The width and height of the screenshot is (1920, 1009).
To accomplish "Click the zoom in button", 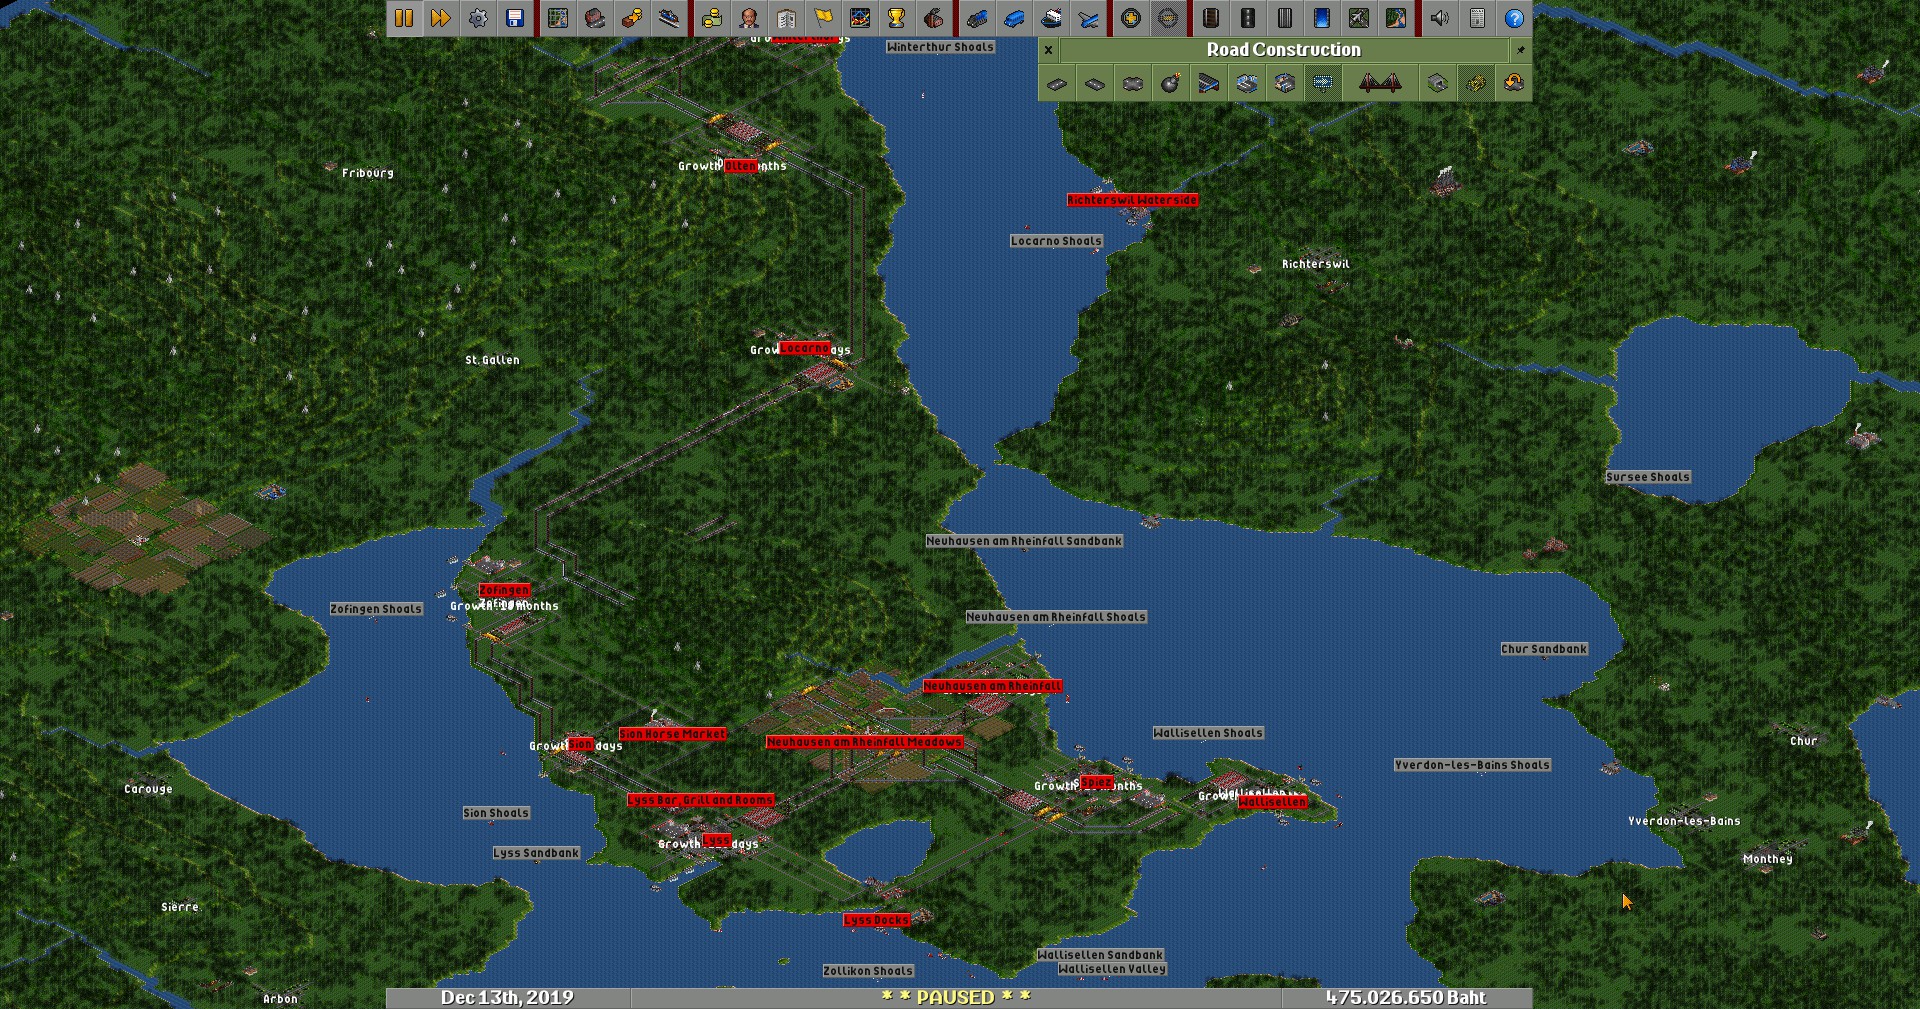I will click(1131, 18).
